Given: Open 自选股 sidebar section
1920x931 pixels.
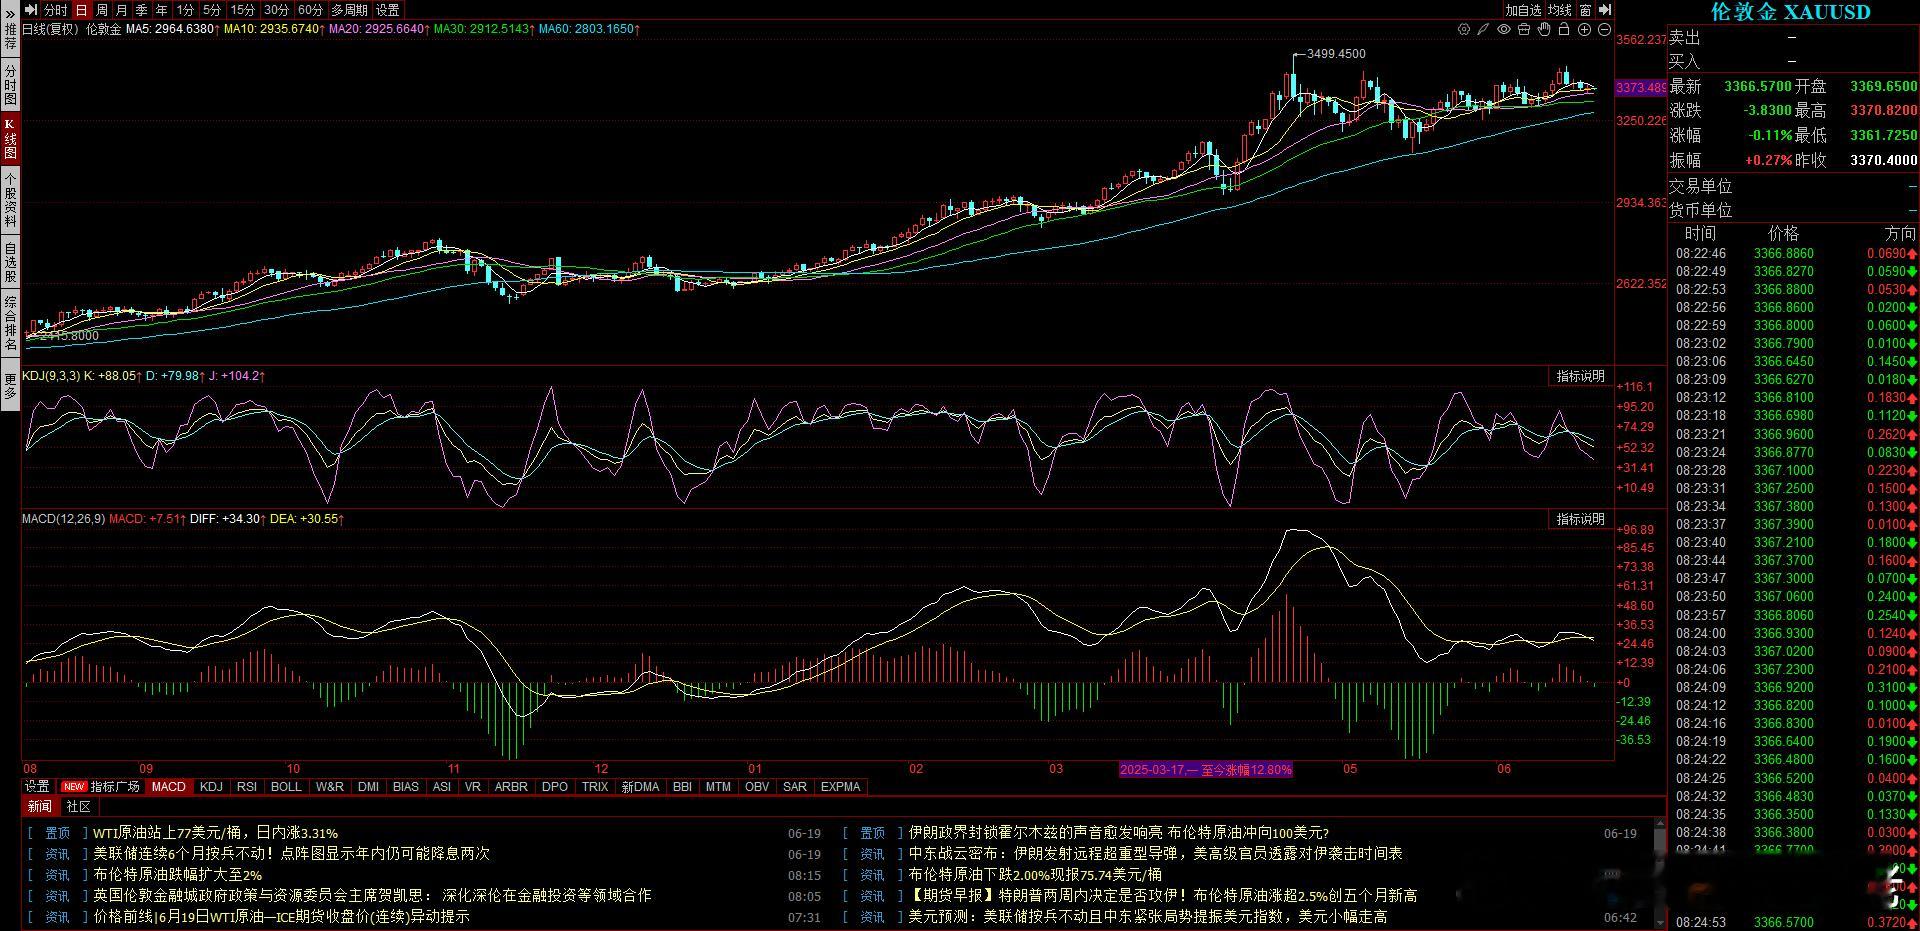Looking at the screenshot, I should pyautogui.click(x=10, y=262).
